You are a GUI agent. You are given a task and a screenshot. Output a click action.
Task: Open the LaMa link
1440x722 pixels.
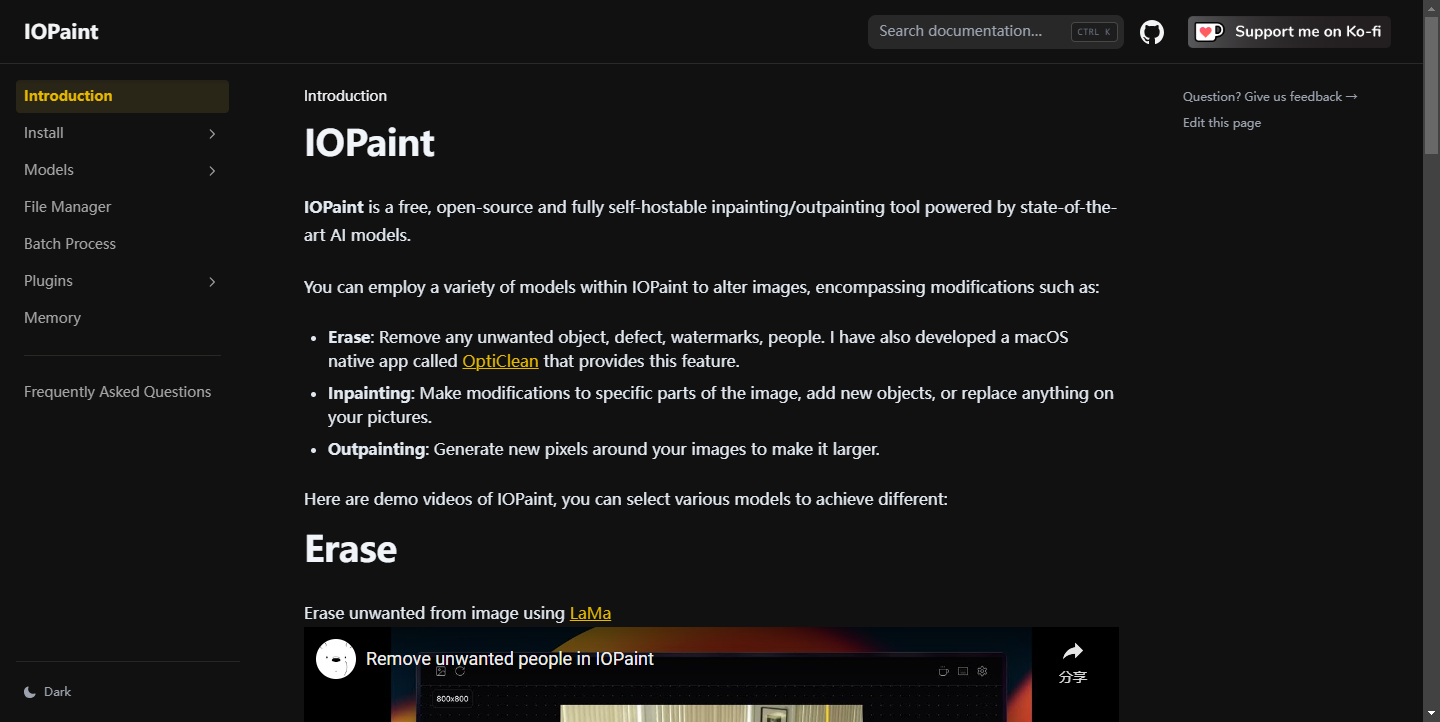point(590,613)
